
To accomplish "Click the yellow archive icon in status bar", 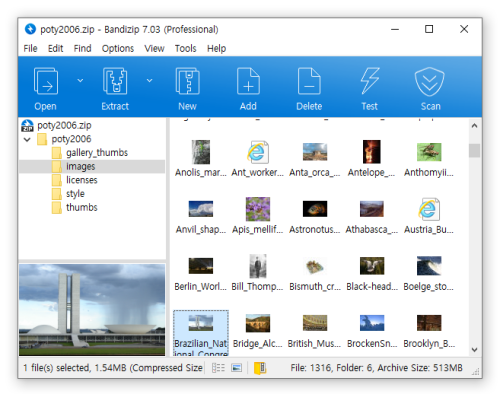I will click(260, 368).
